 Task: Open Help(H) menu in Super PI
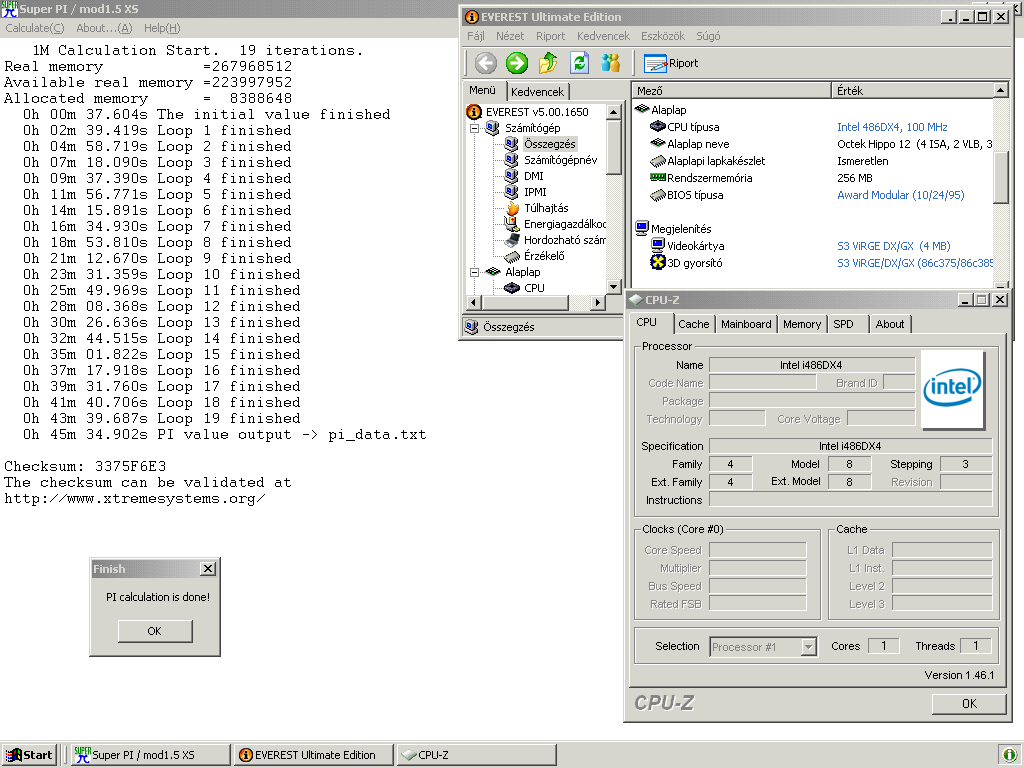(x=162, y=28)
